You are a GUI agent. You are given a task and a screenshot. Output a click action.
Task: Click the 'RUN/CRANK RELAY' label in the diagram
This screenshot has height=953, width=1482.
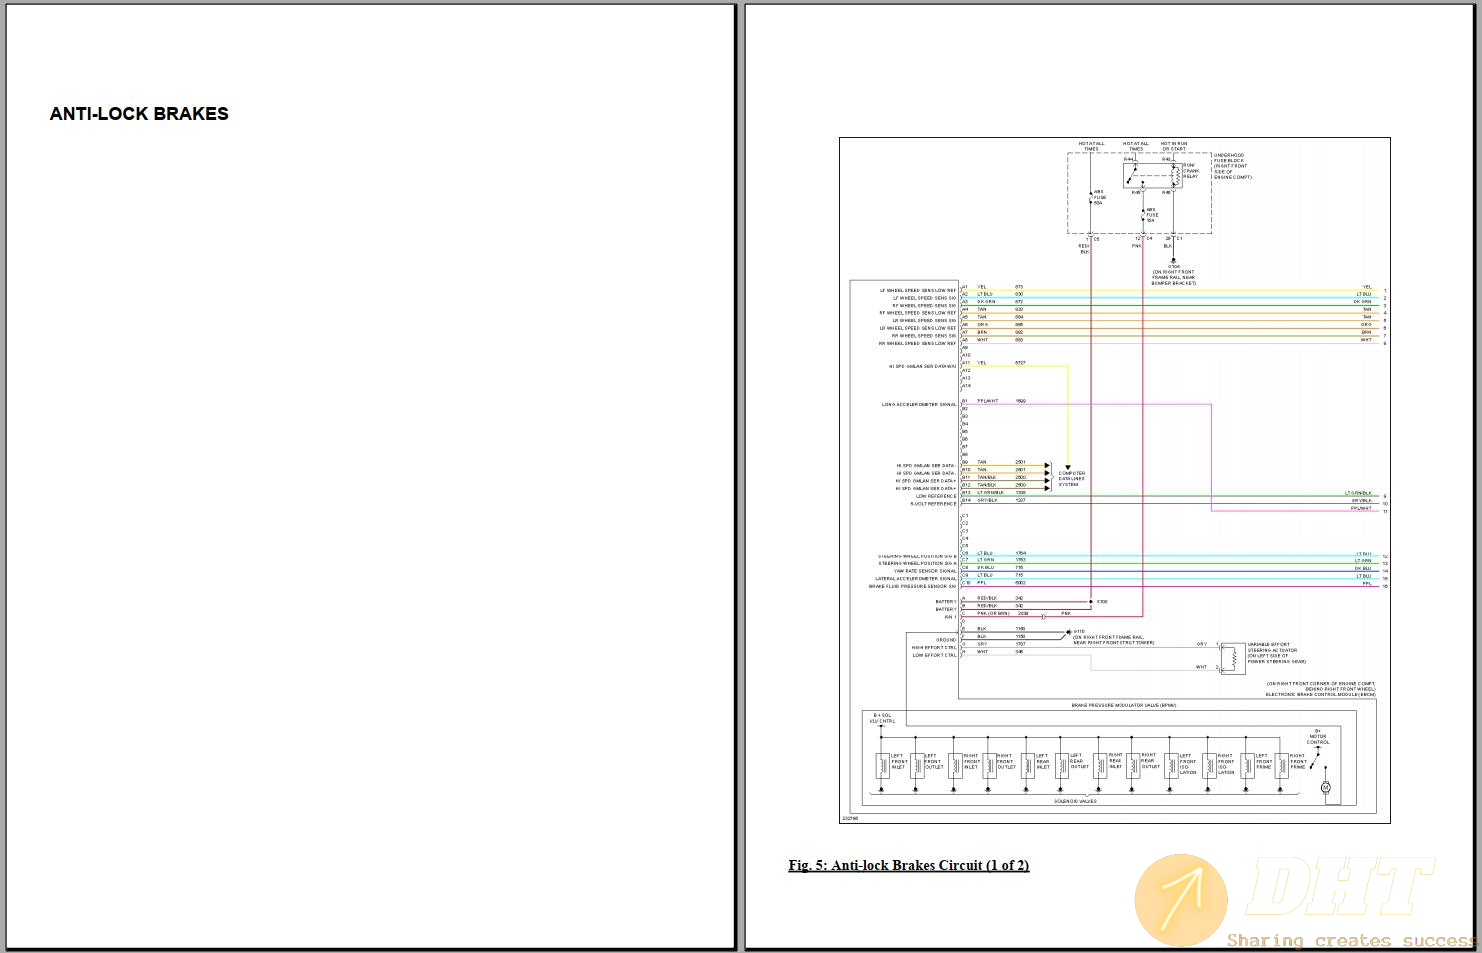pyautogui.click(x=1191, y=171)
